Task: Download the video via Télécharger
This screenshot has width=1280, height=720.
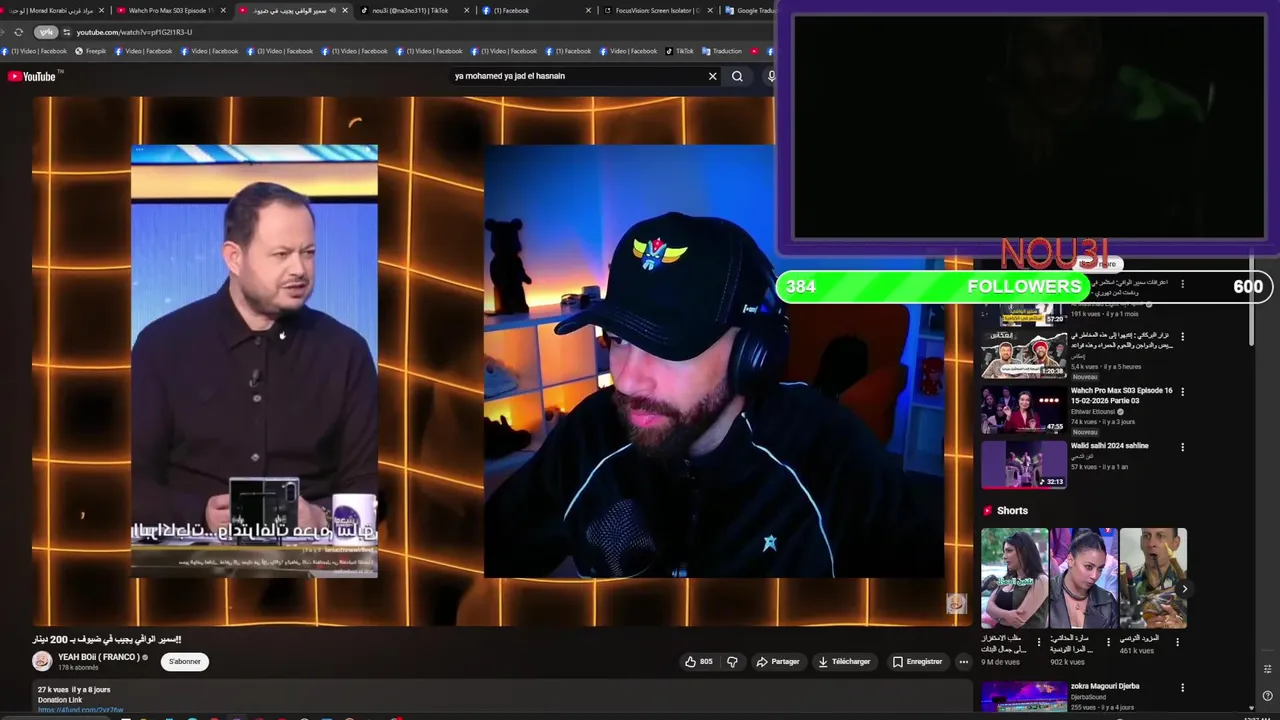Action: click(844, 662)
